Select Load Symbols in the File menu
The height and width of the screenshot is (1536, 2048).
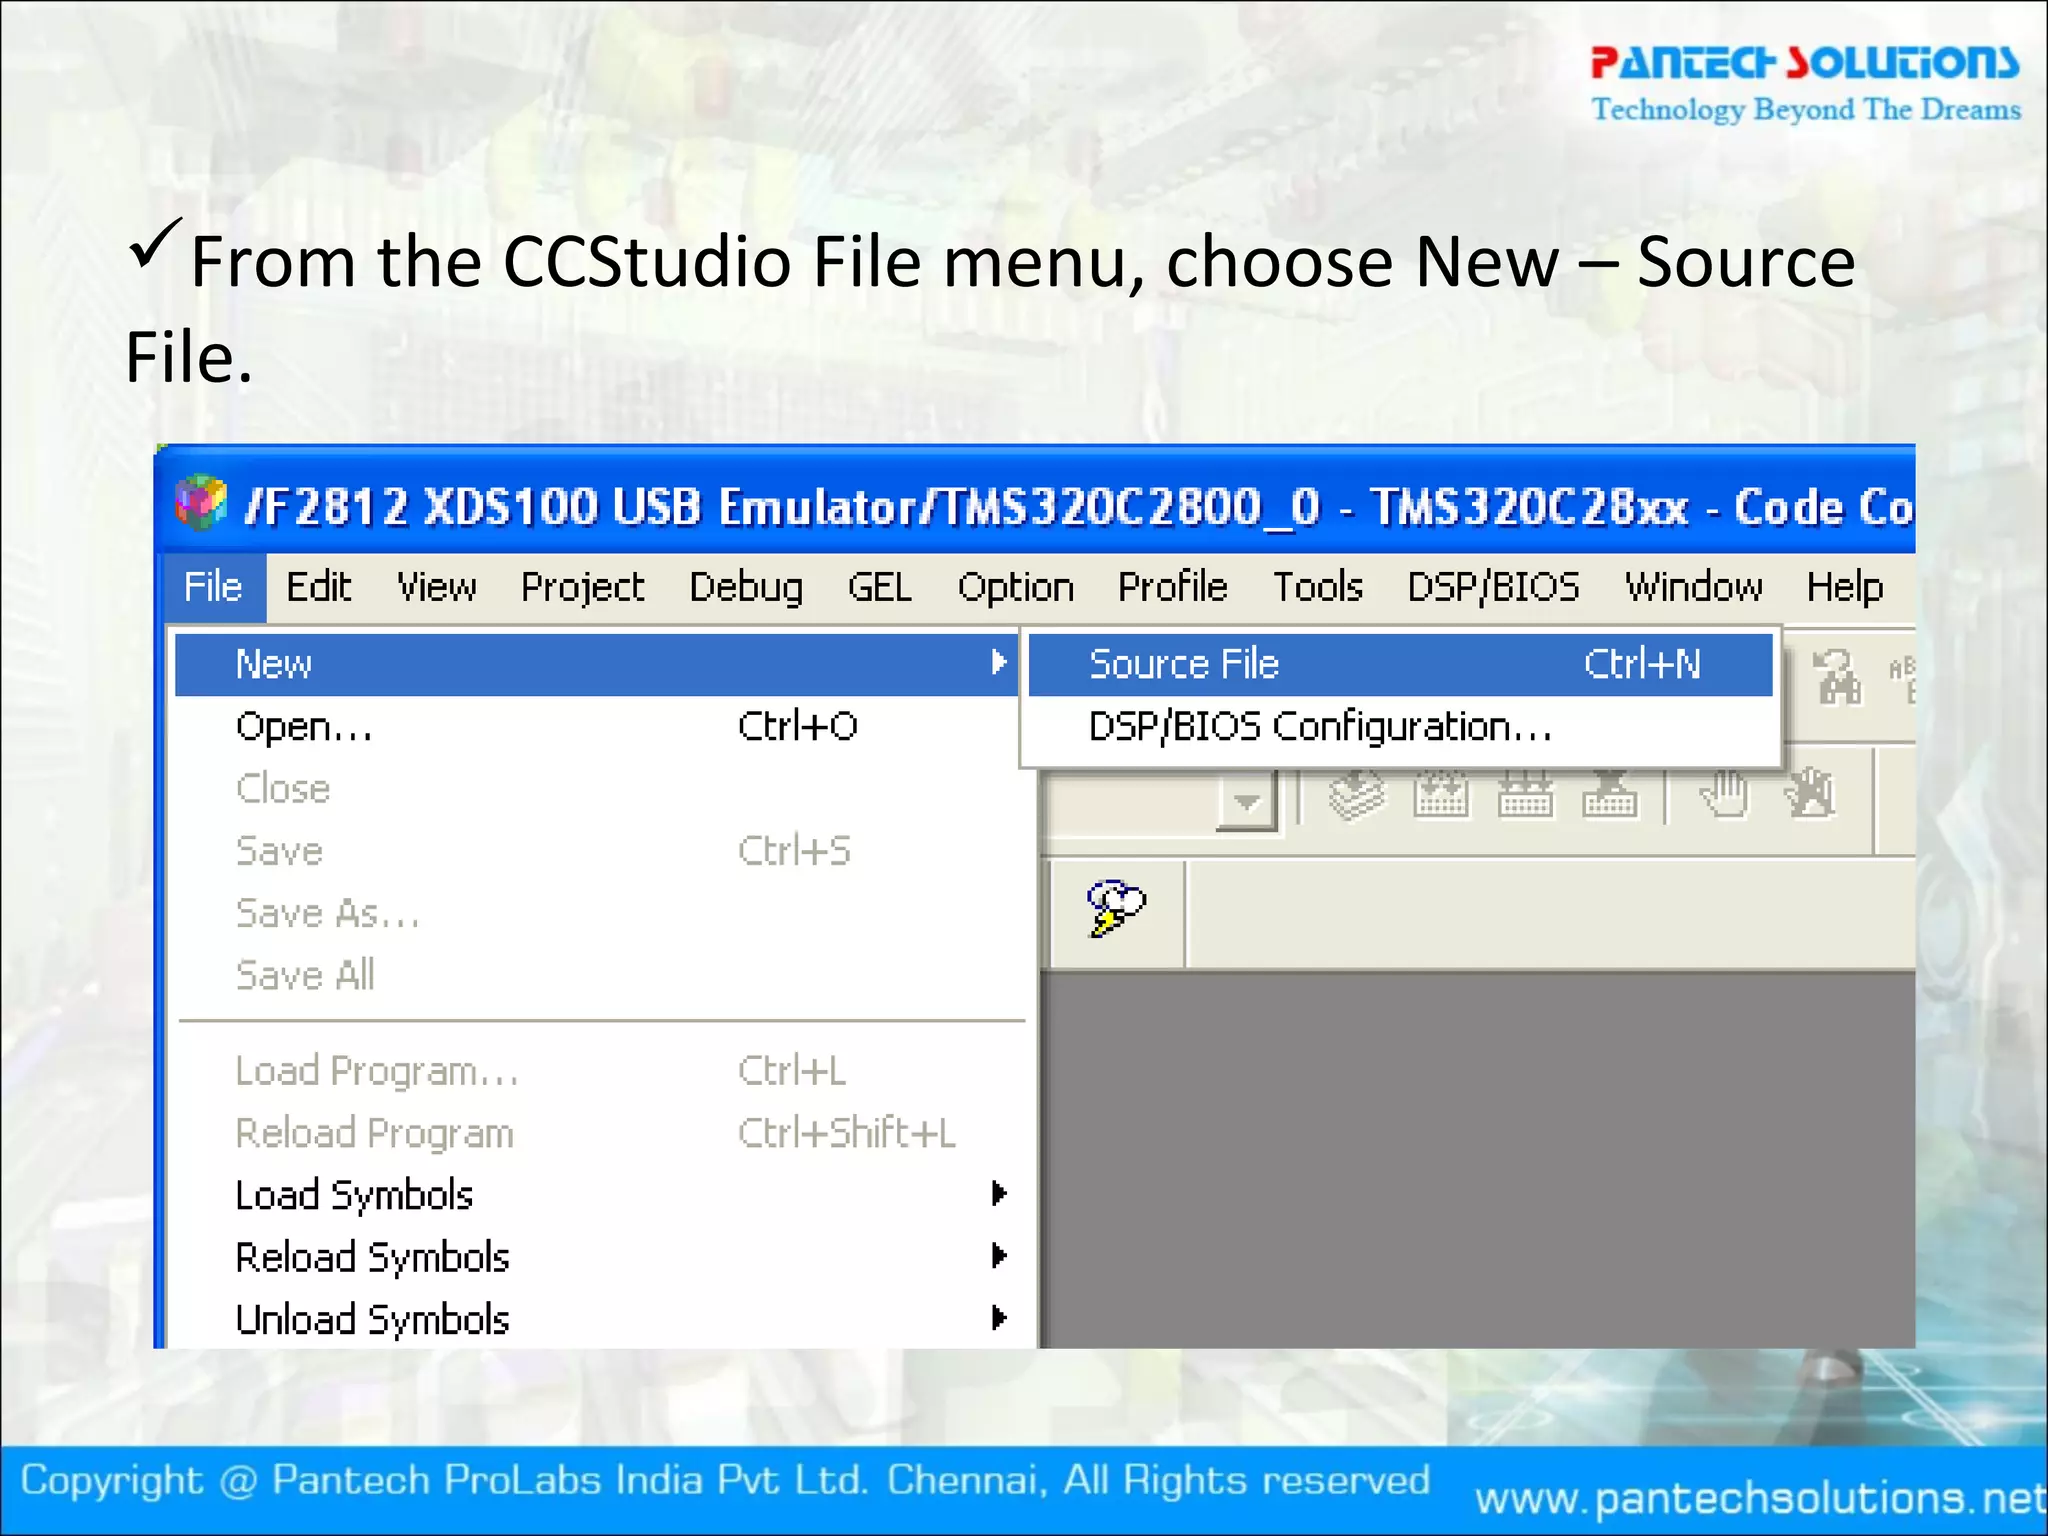point(597,1195)
